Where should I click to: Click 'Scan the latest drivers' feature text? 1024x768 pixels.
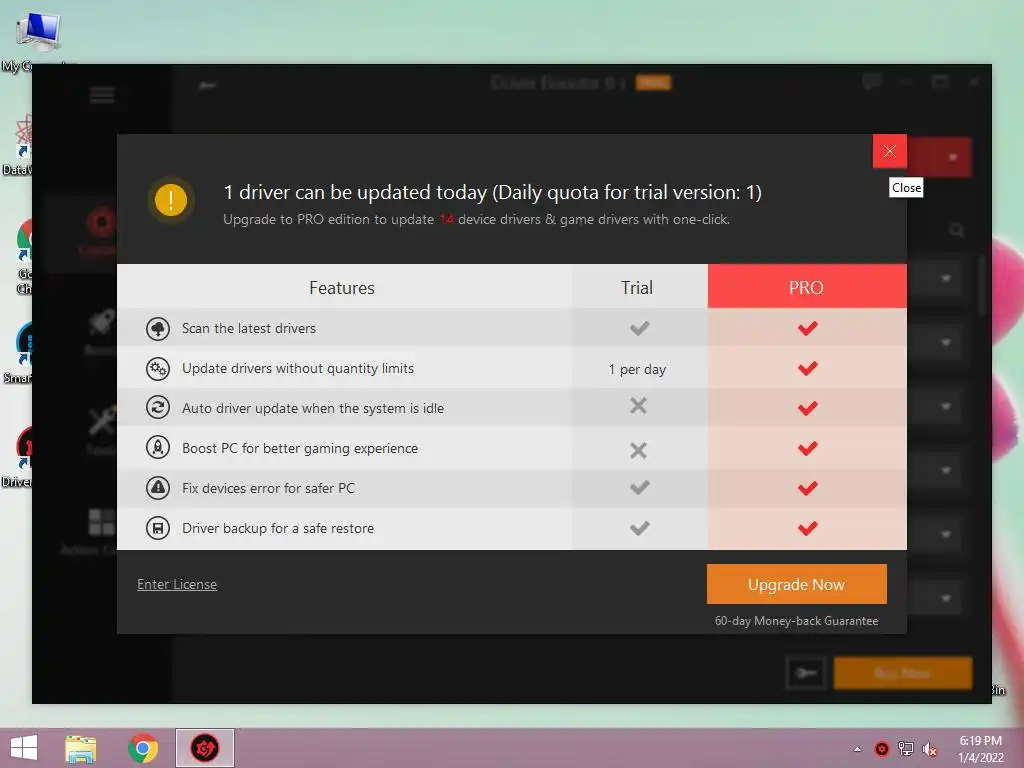[249, 328]
